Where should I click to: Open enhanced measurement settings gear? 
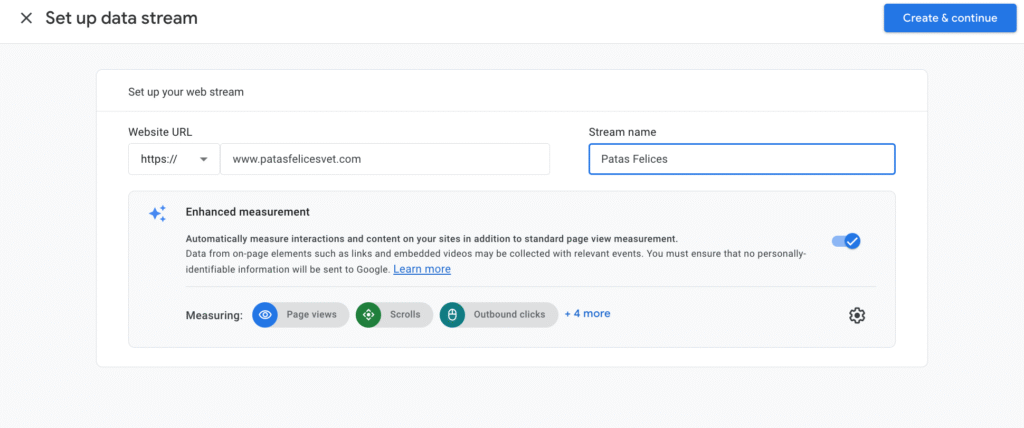[x=857, y=315]
